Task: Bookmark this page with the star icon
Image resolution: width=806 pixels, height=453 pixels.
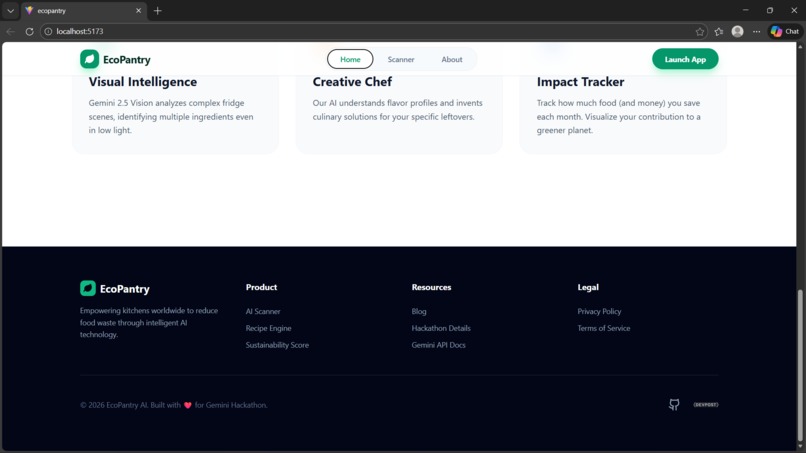Action: tap(700, 31)
